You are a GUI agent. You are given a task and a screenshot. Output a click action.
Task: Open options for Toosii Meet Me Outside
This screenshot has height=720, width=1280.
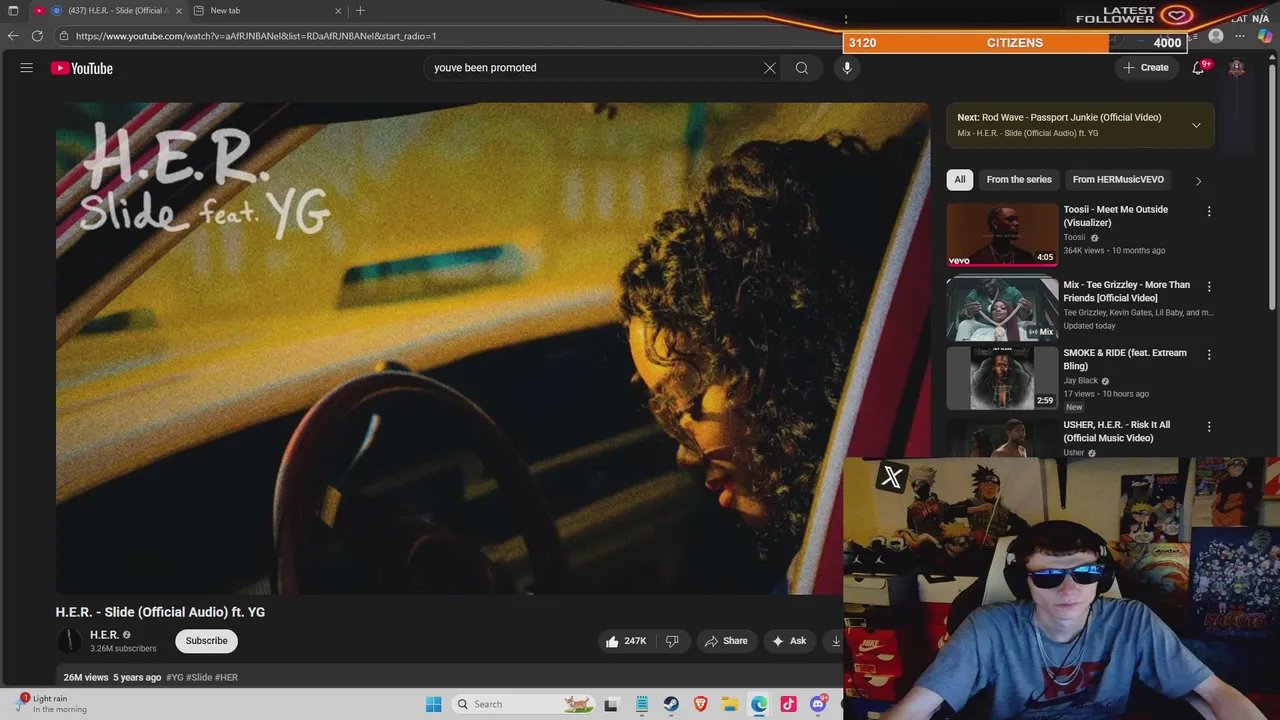[1209, 211]
